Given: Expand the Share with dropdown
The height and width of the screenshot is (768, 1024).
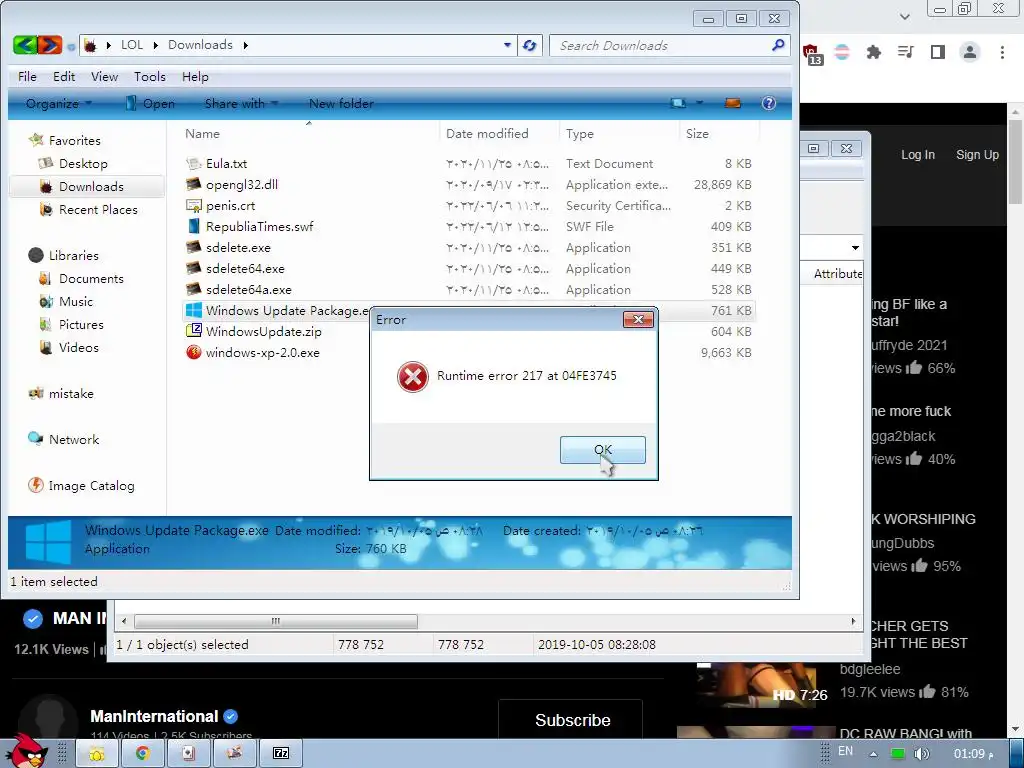Looking at the screenshot, I should [x=241, y=104].
